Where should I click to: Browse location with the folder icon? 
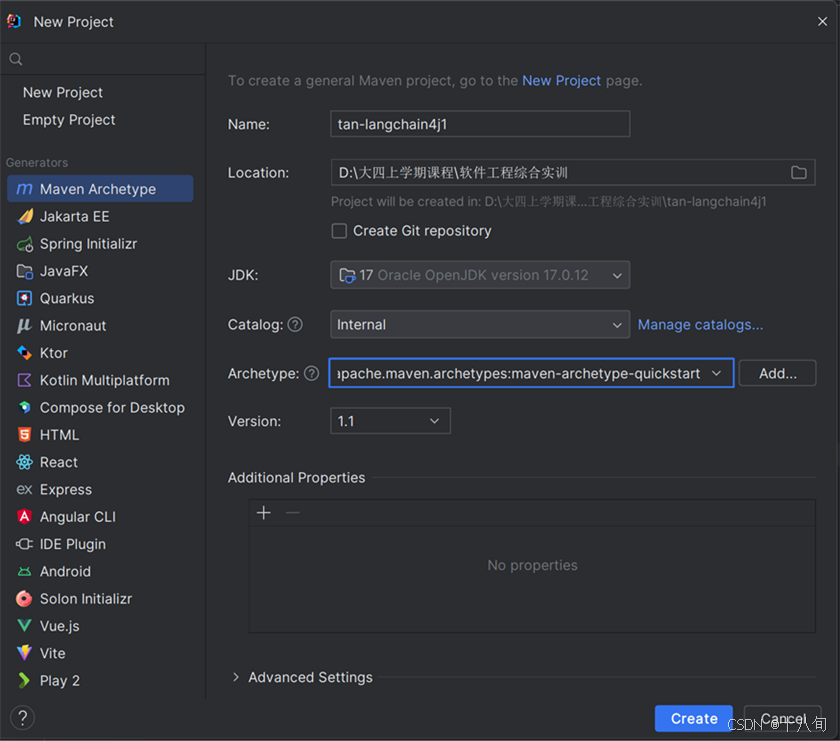pyautogui.click(x=799, y=173)
